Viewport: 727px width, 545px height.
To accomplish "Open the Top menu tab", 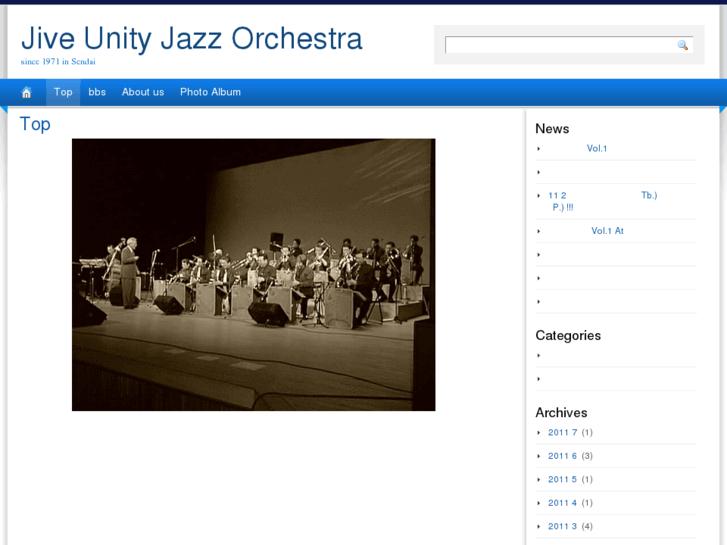I will 63,92.
